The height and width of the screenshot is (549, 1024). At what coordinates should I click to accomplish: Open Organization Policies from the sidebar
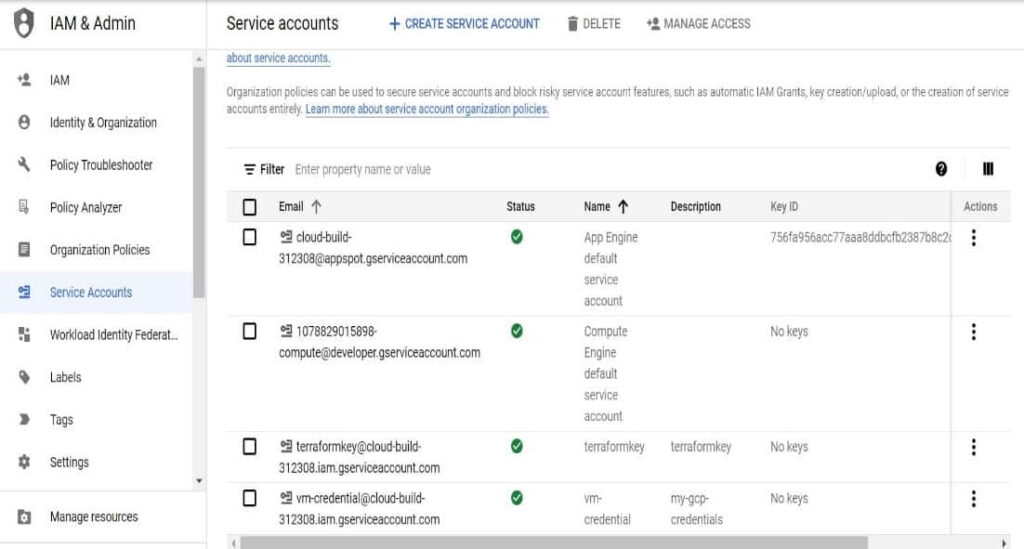[99, 250]
